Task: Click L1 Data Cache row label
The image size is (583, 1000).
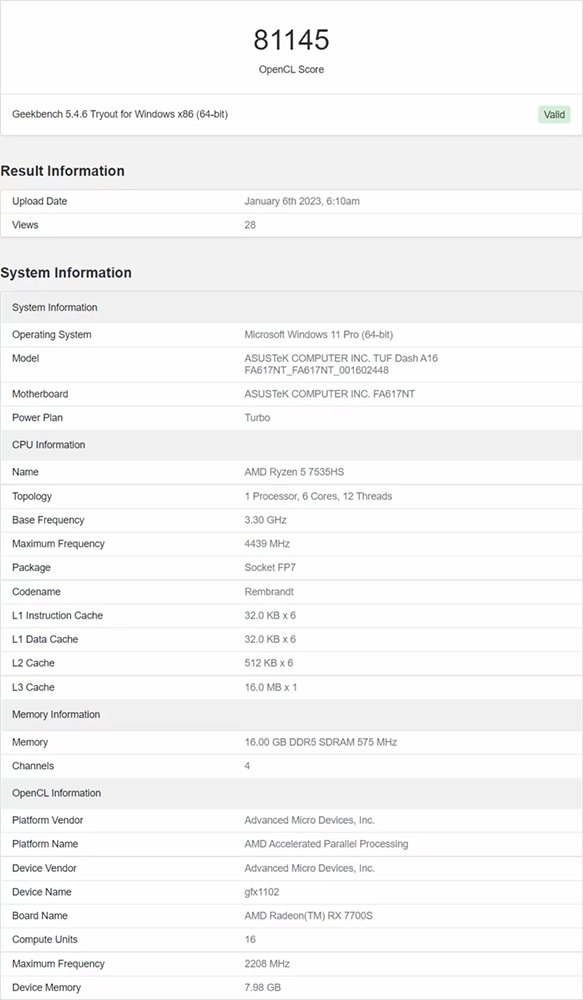Action: 45,639
